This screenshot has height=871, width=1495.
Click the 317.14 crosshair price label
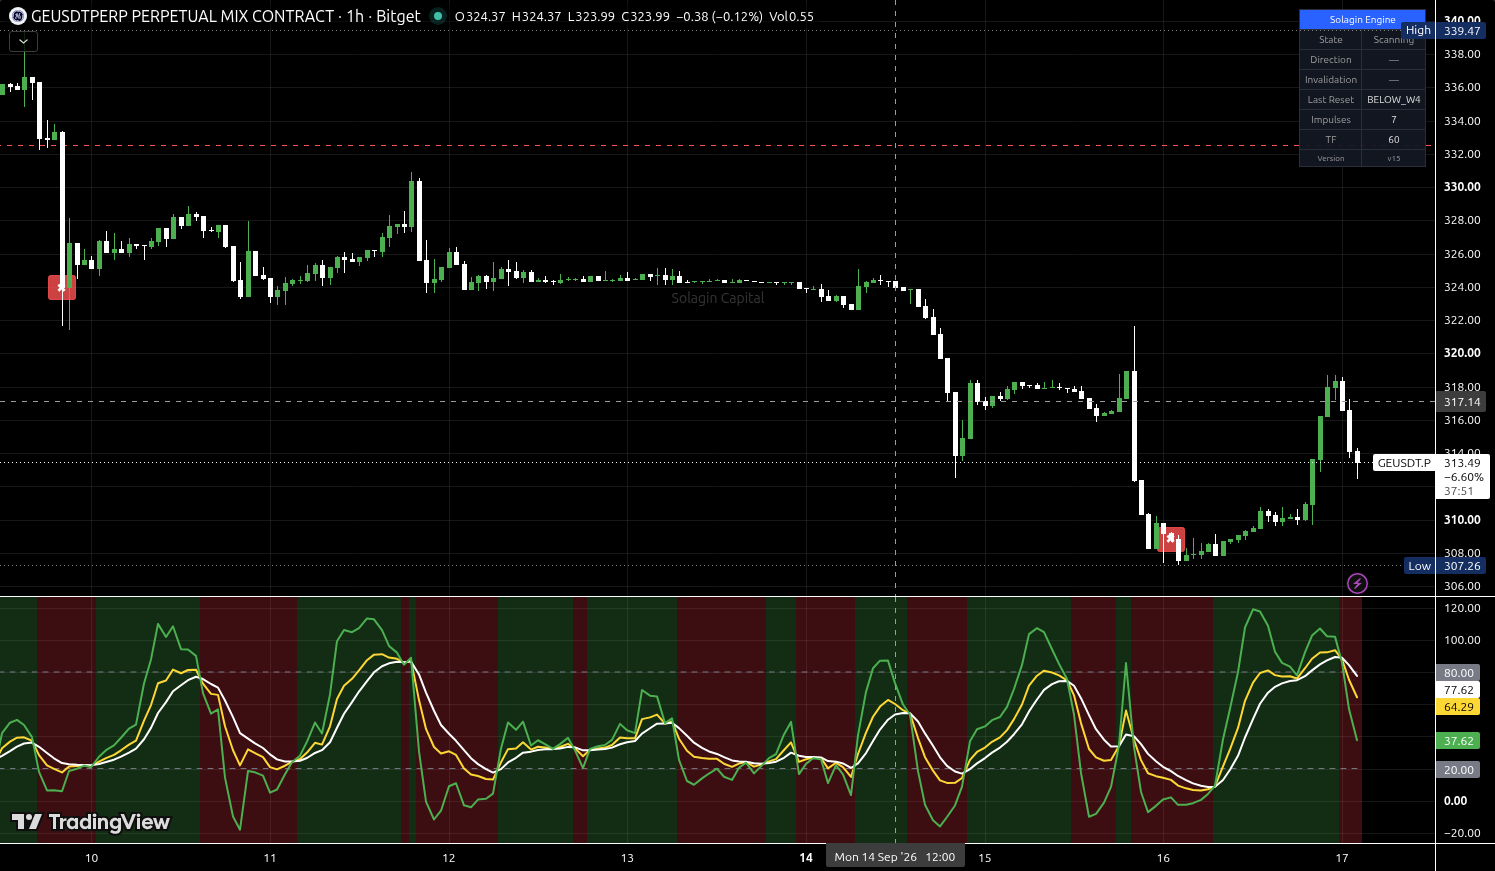[x=1461, y=402]
